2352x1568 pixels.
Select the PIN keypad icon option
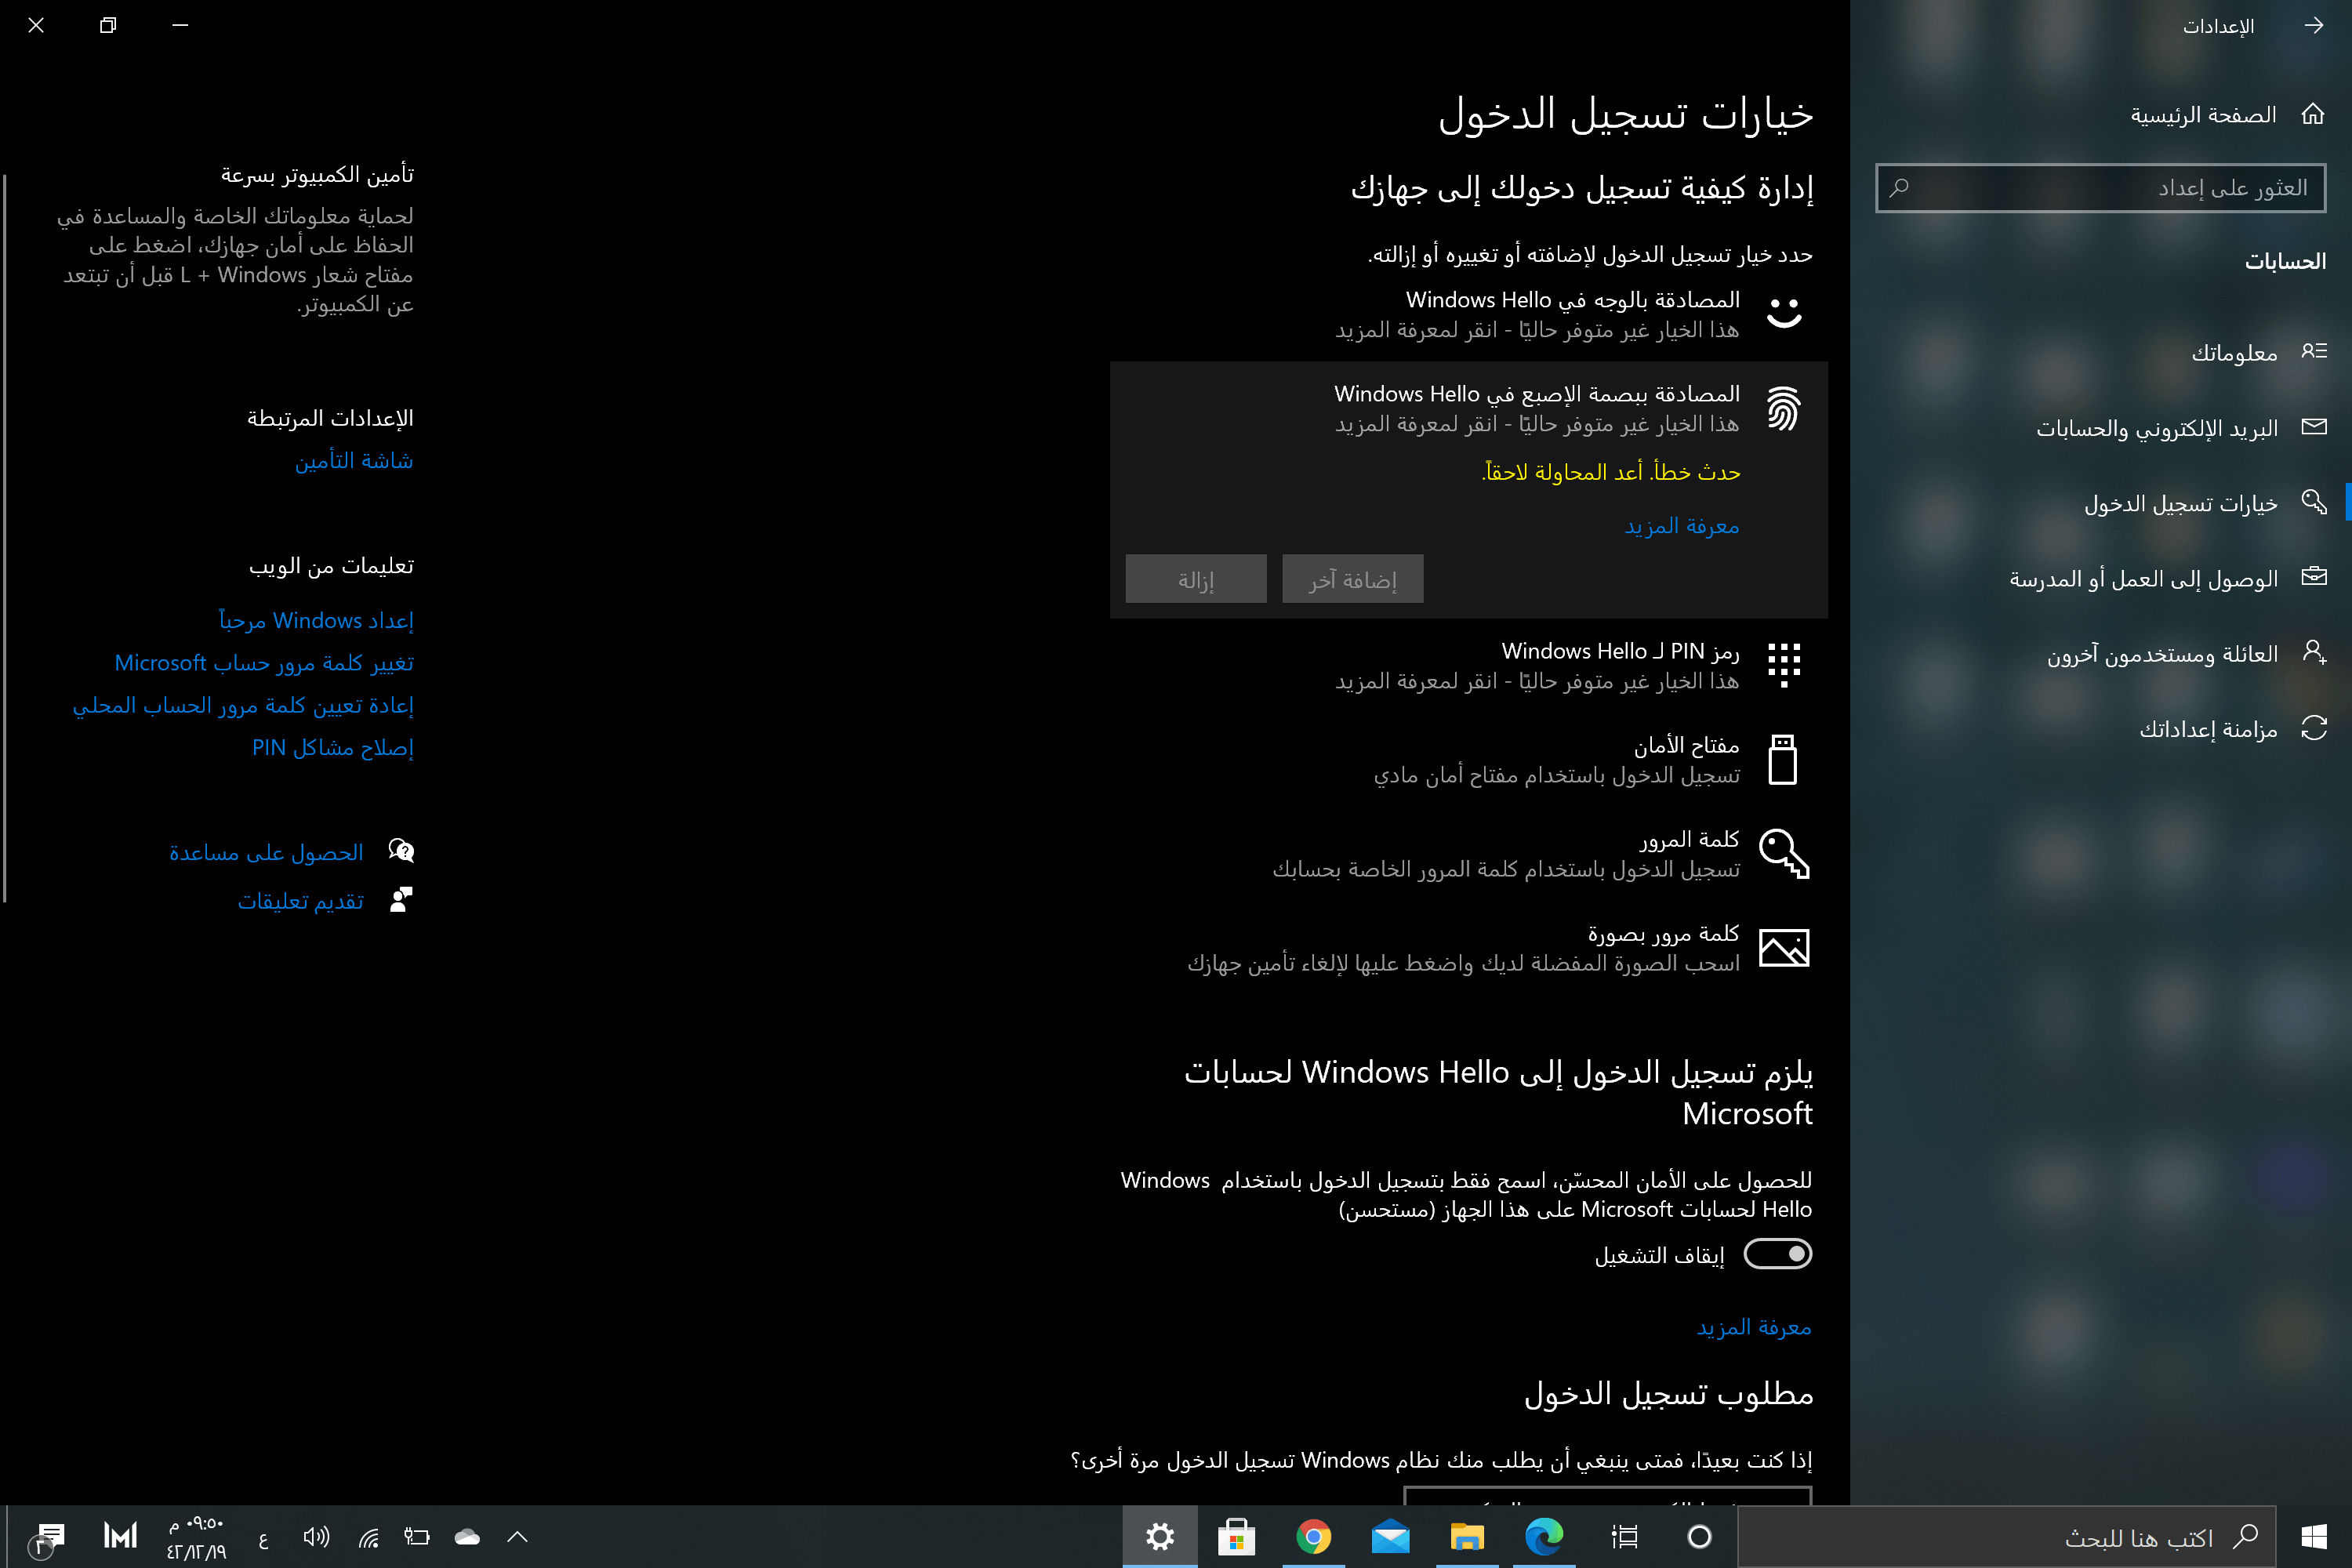1783,665
